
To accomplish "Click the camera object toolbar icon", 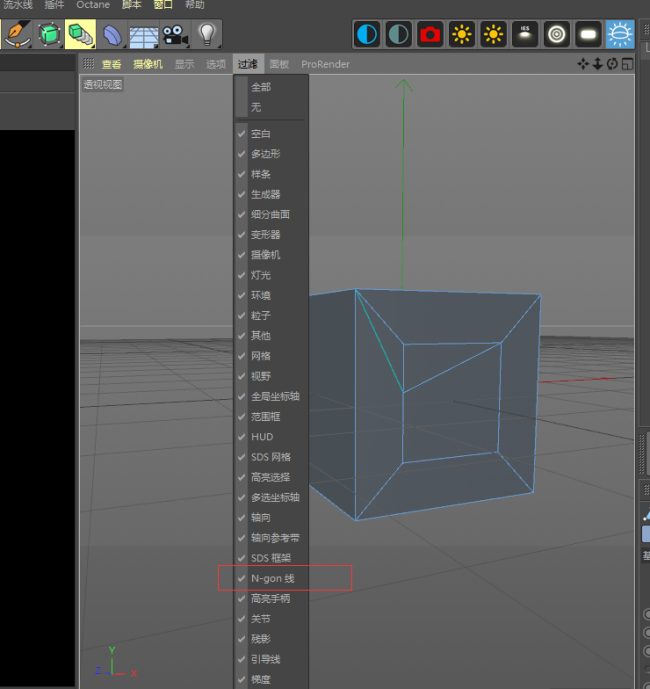I will click(x=174, y=35).
